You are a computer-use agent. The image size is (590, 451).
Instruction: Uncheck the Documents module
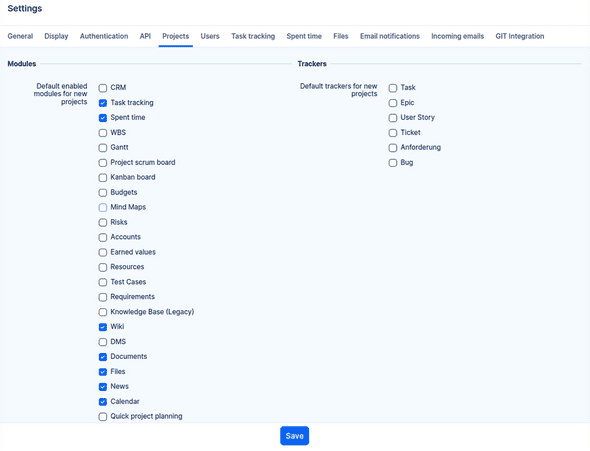click(x=103, y=357)
